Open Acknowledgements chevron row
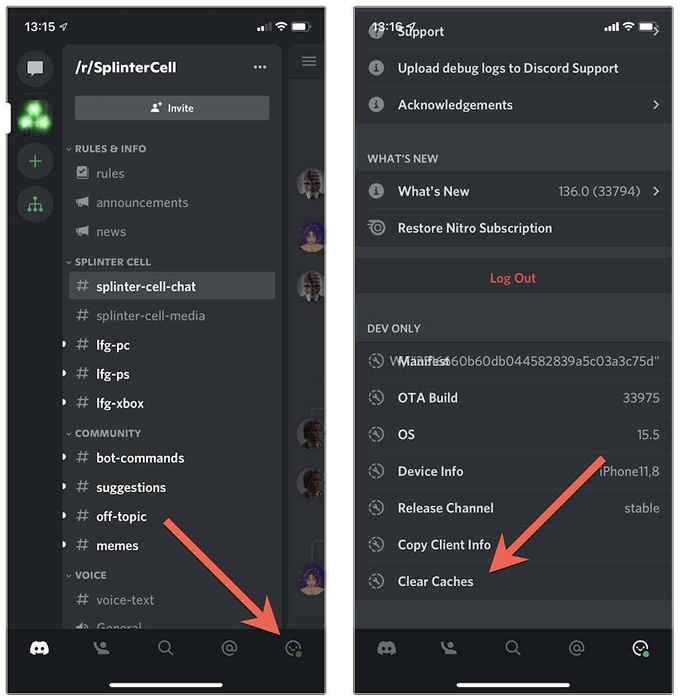The height and width of the screenshot is (700, 680). tap(513, 105)
